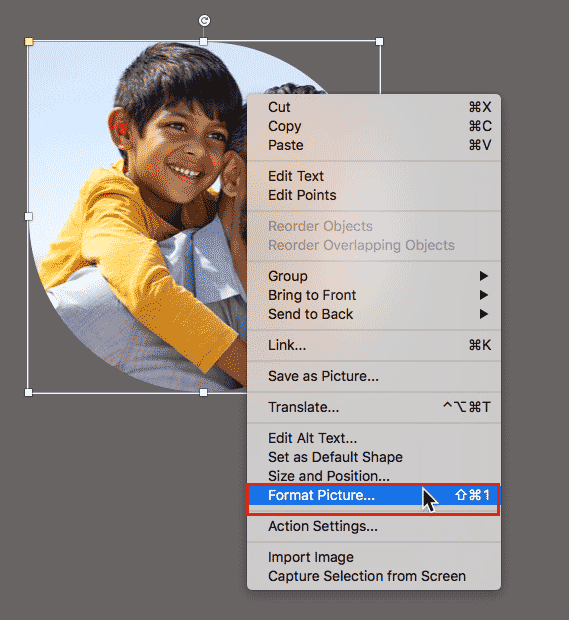Click the bottom-center resize handle

tap(204, 392)
